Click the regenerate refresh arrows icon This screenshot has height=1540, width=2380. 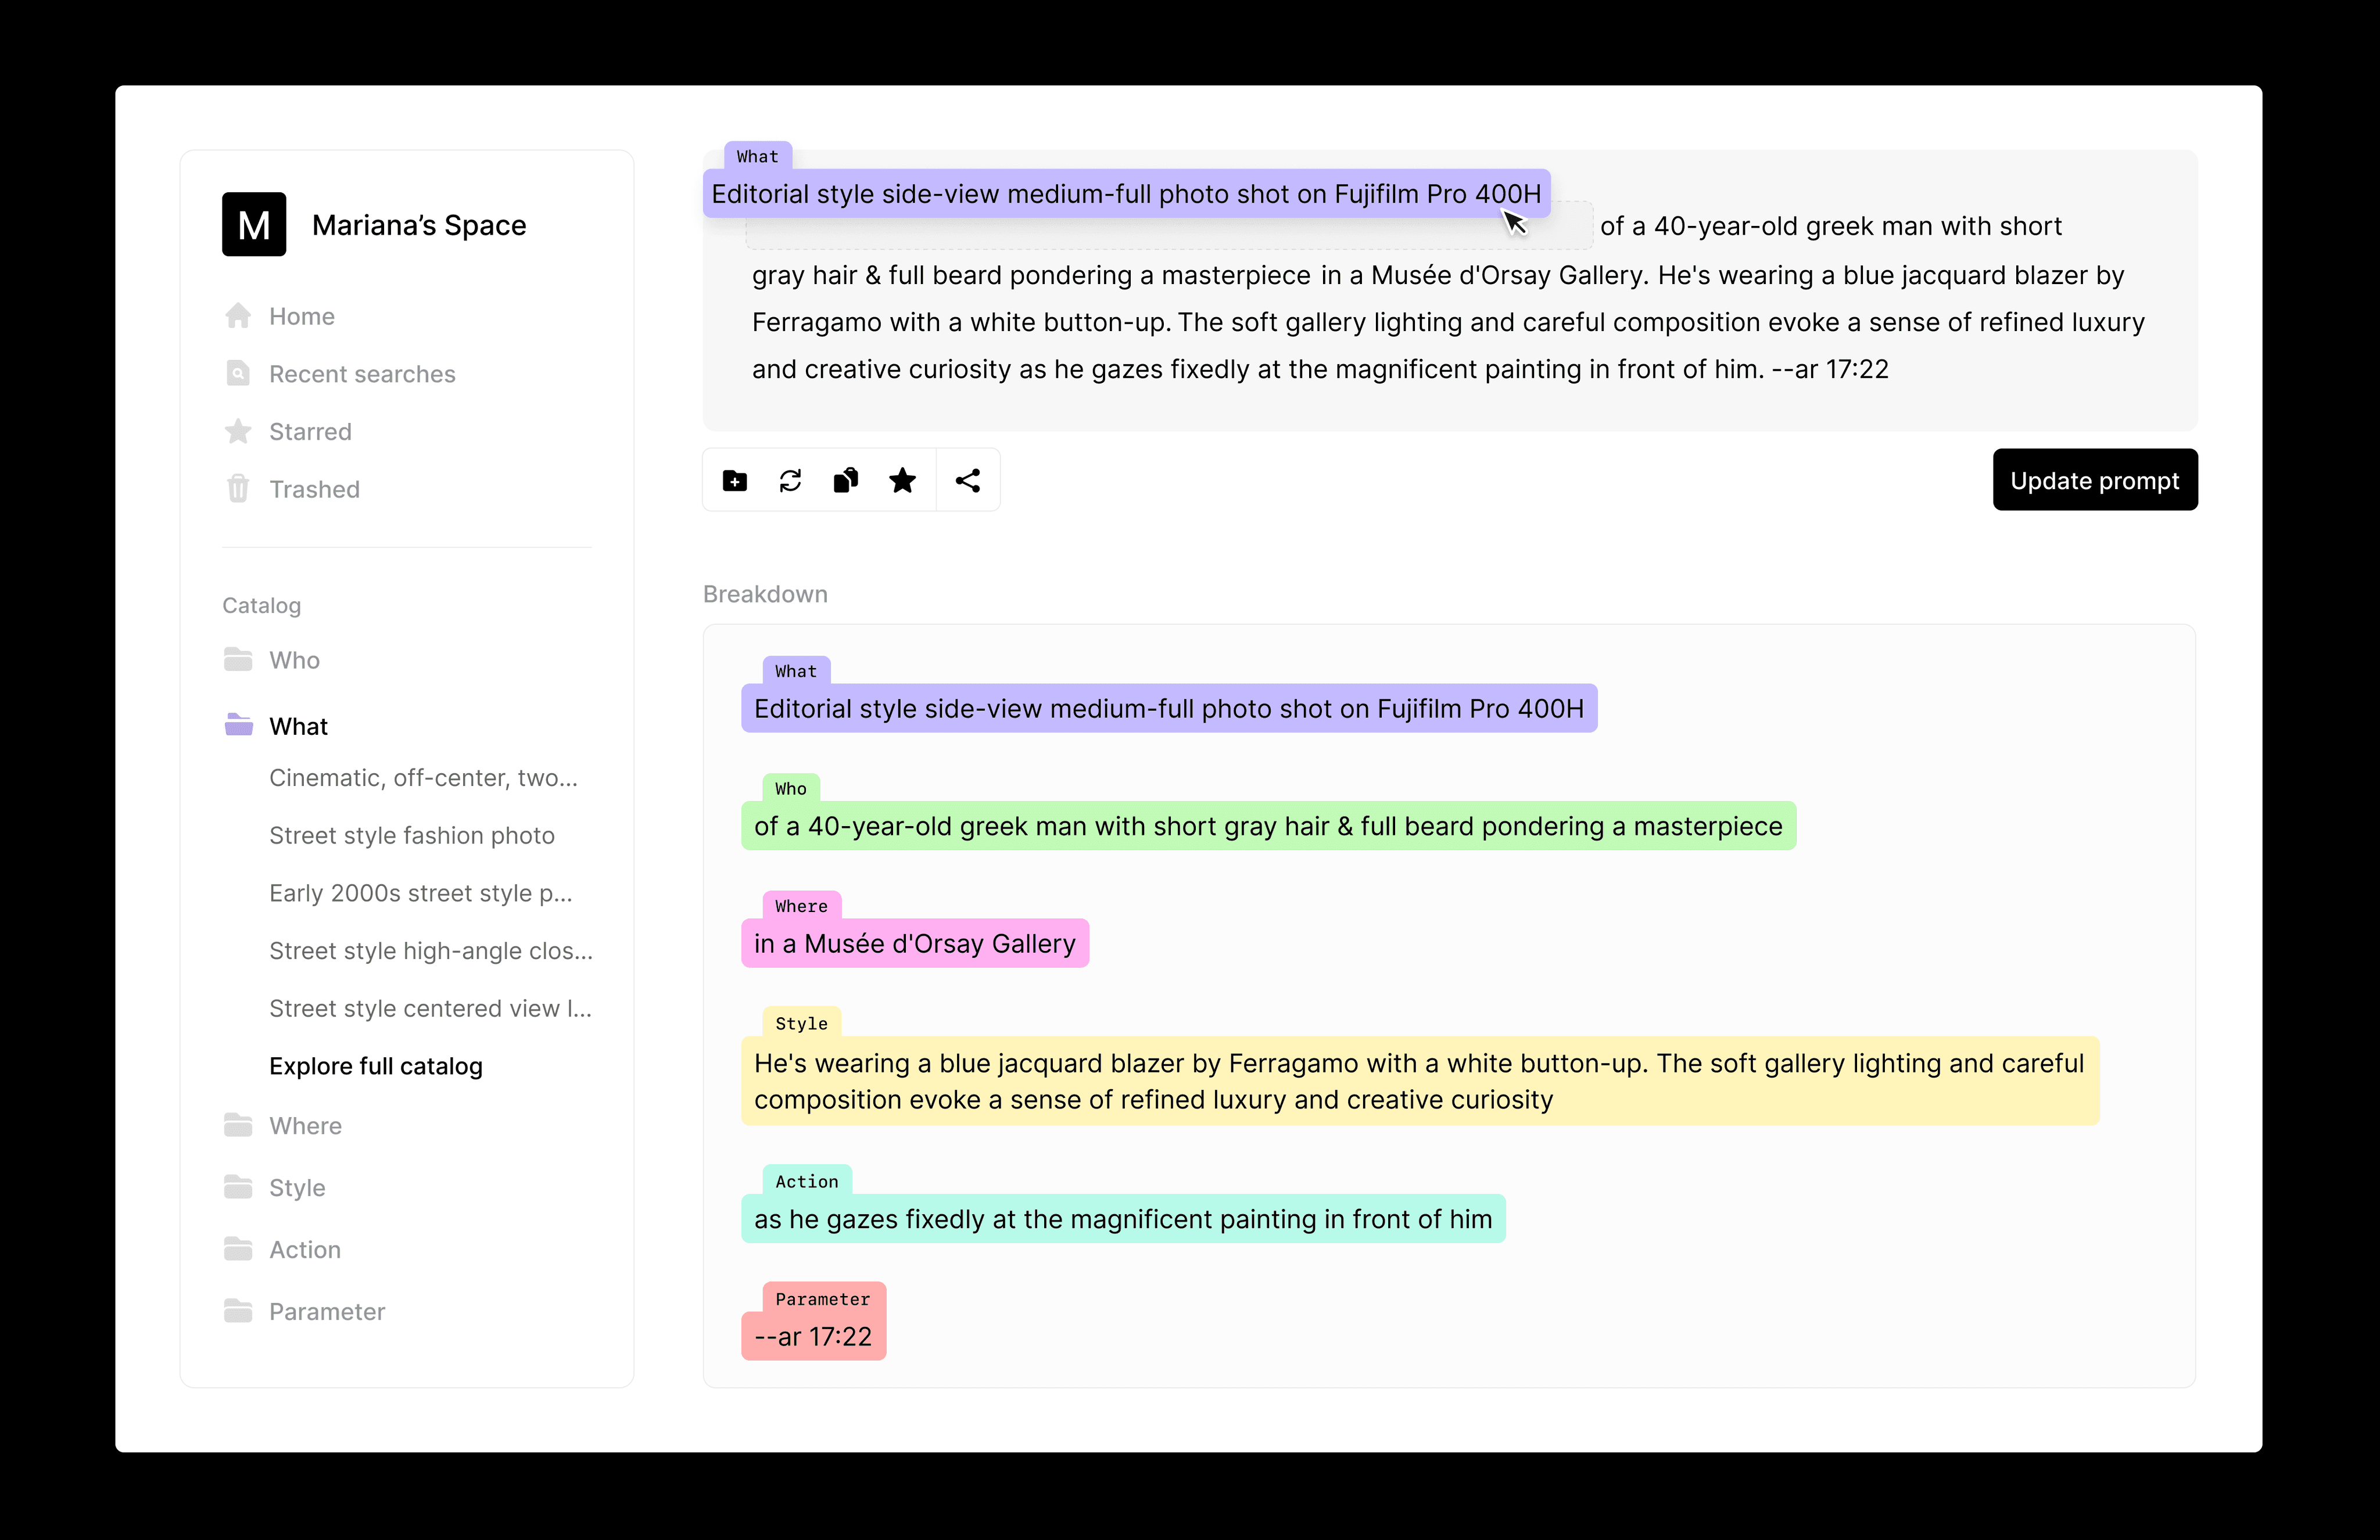790,481
